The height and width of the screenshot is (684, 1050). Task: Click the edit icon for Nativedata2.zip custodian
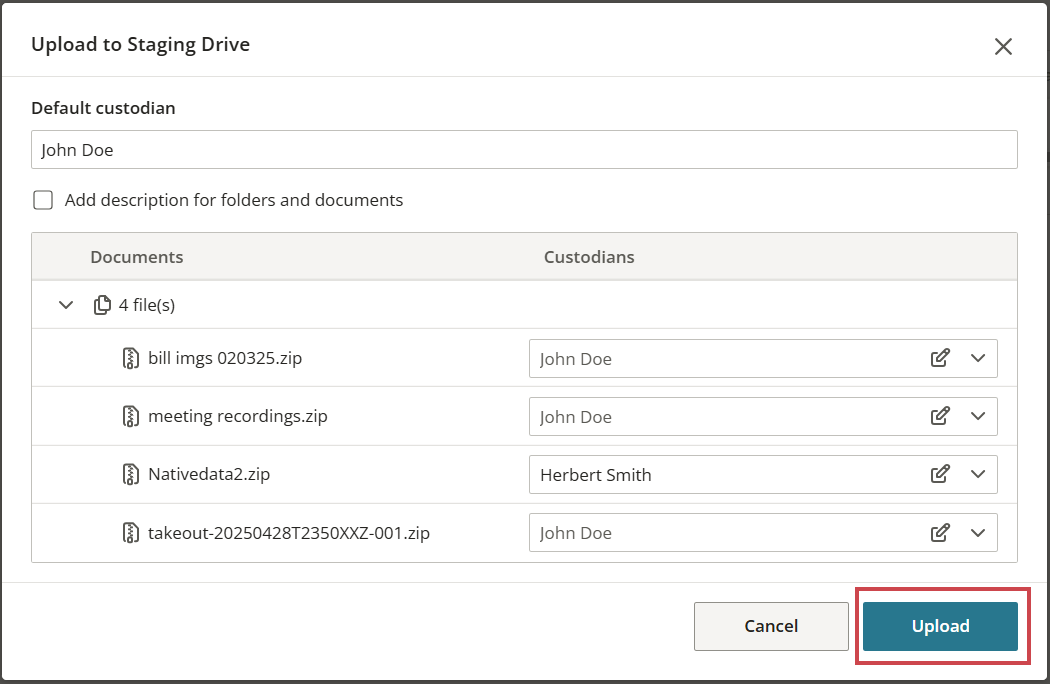click(x=940, y=474)
